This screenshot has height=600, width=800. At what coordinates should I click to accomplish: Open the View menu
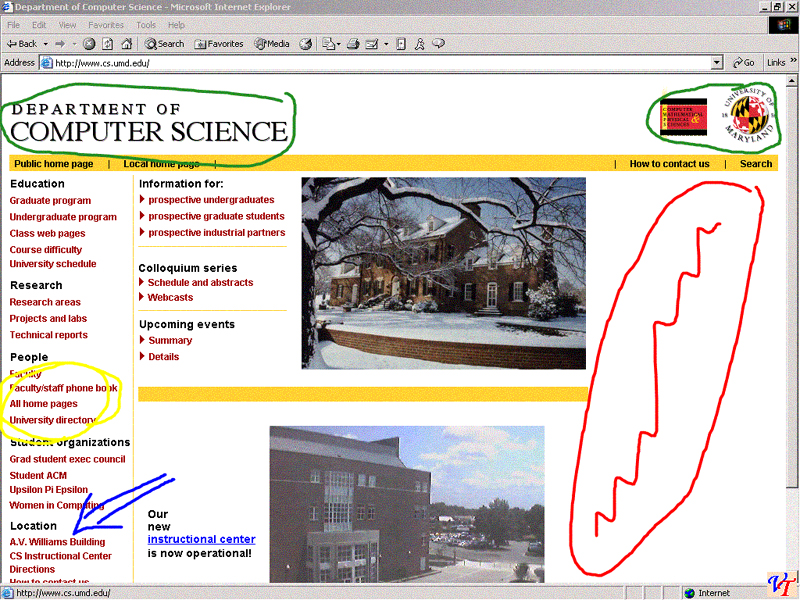67,25
